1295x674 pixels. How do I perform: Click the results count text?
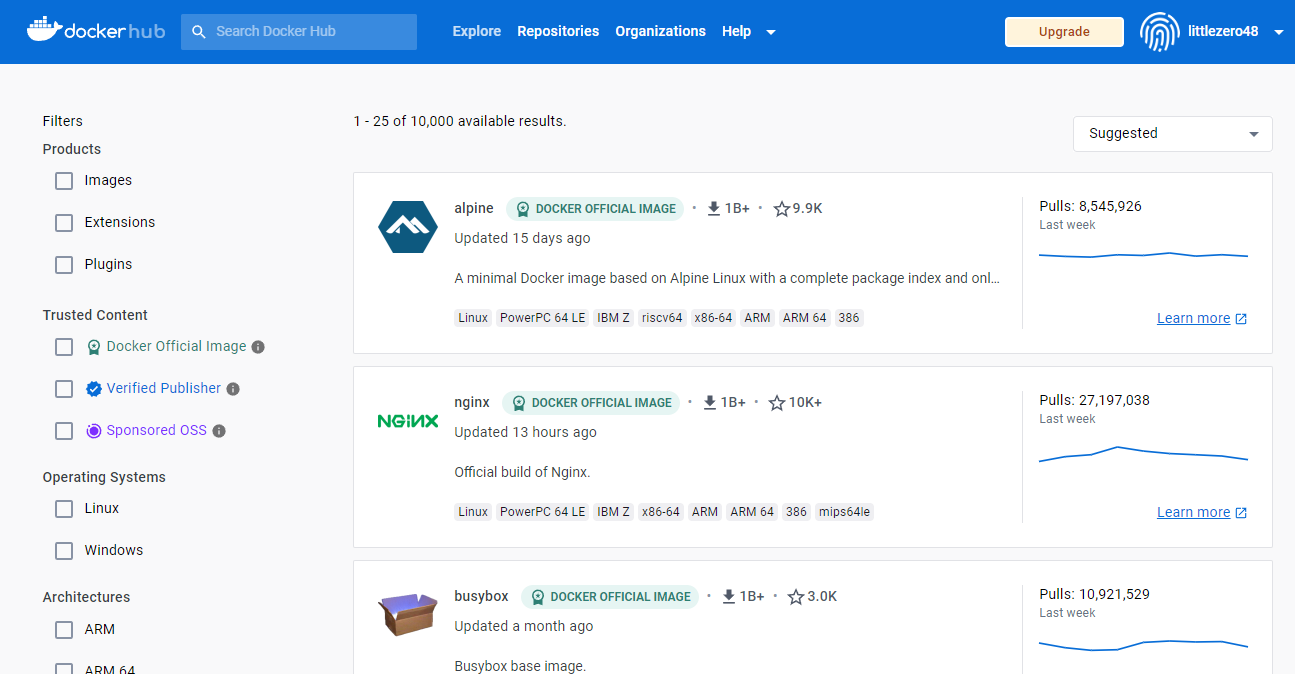tap(460, 121)
